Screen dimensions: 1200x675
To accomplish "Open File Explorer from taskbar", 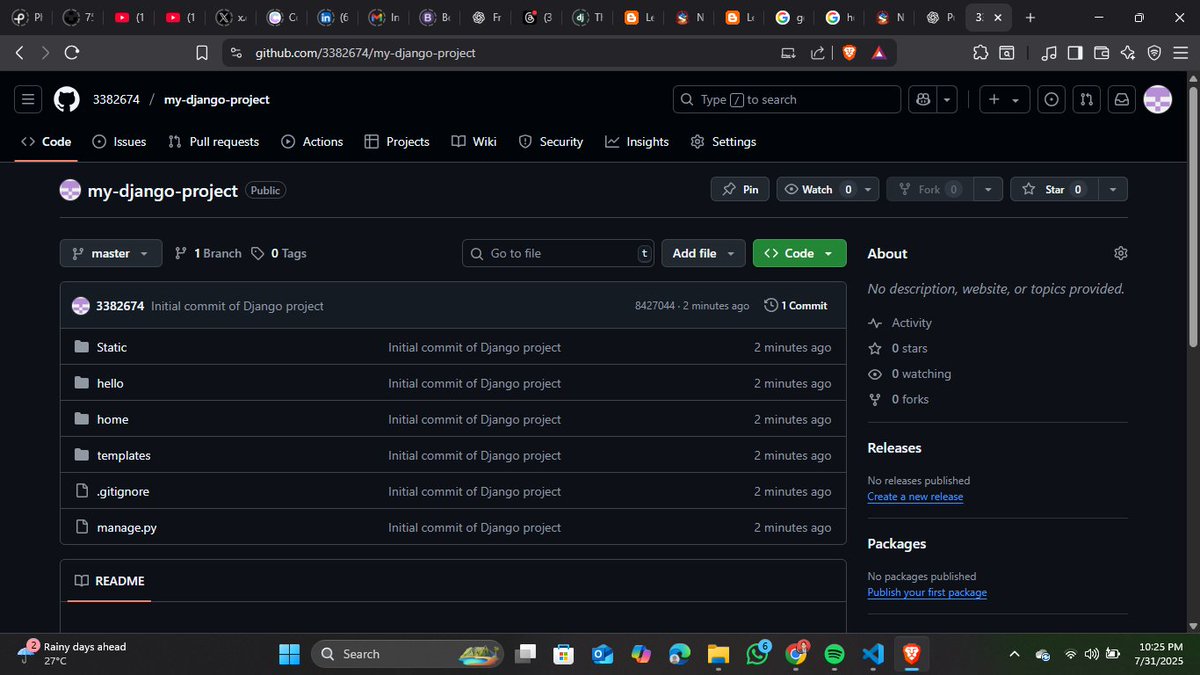I will 718,654.
